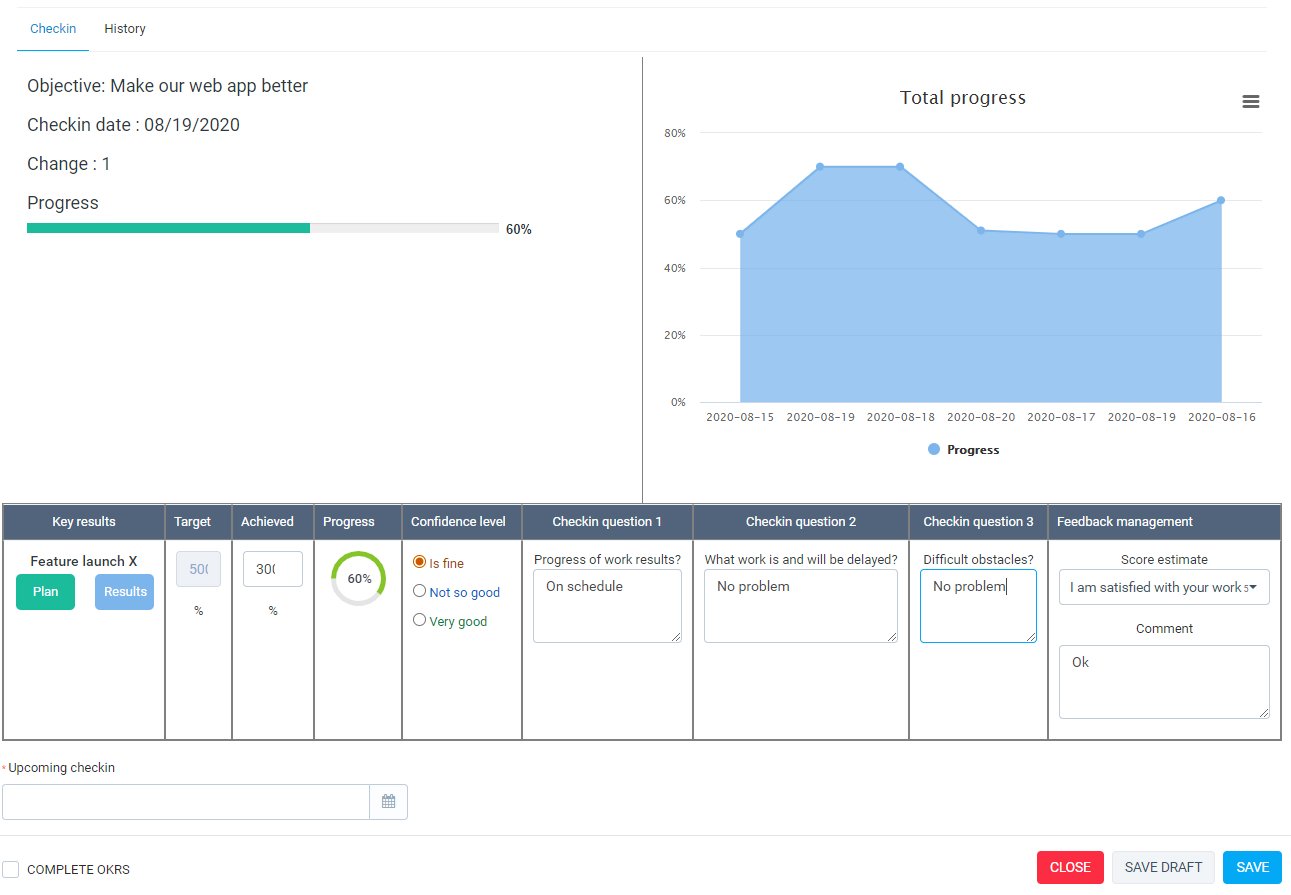The image size is (1291, 895).
Task: Click the red Close button
Action: click(x=1070, y=868)
